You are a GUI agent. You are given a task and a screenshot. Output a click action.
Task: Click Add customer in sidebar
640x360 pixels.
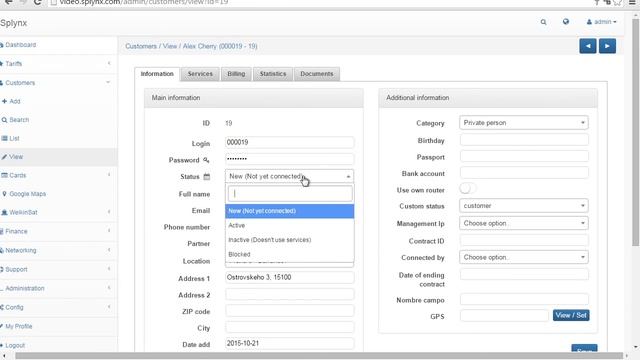(58, 101)
